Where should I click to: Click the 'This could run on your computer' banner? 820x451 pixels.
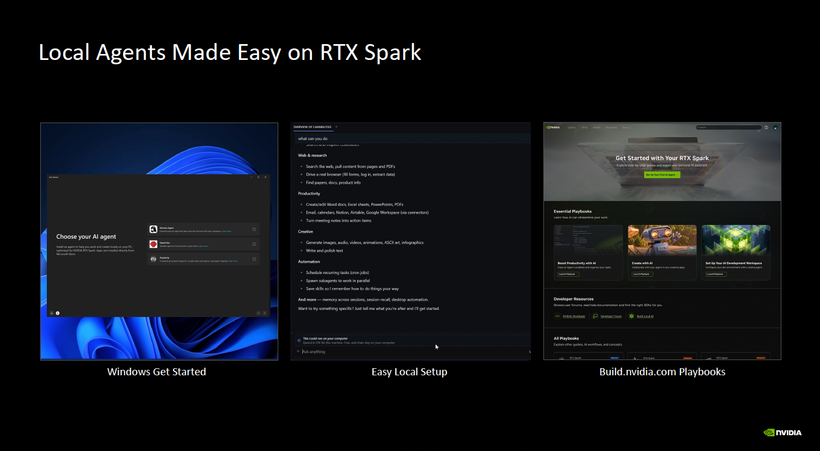point(411,341)
